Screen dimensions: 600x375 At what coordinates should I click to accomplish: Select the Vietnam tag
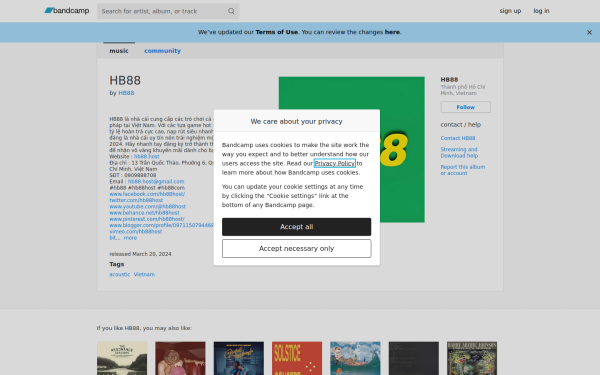pyautogui.click(x=144, y=274)
